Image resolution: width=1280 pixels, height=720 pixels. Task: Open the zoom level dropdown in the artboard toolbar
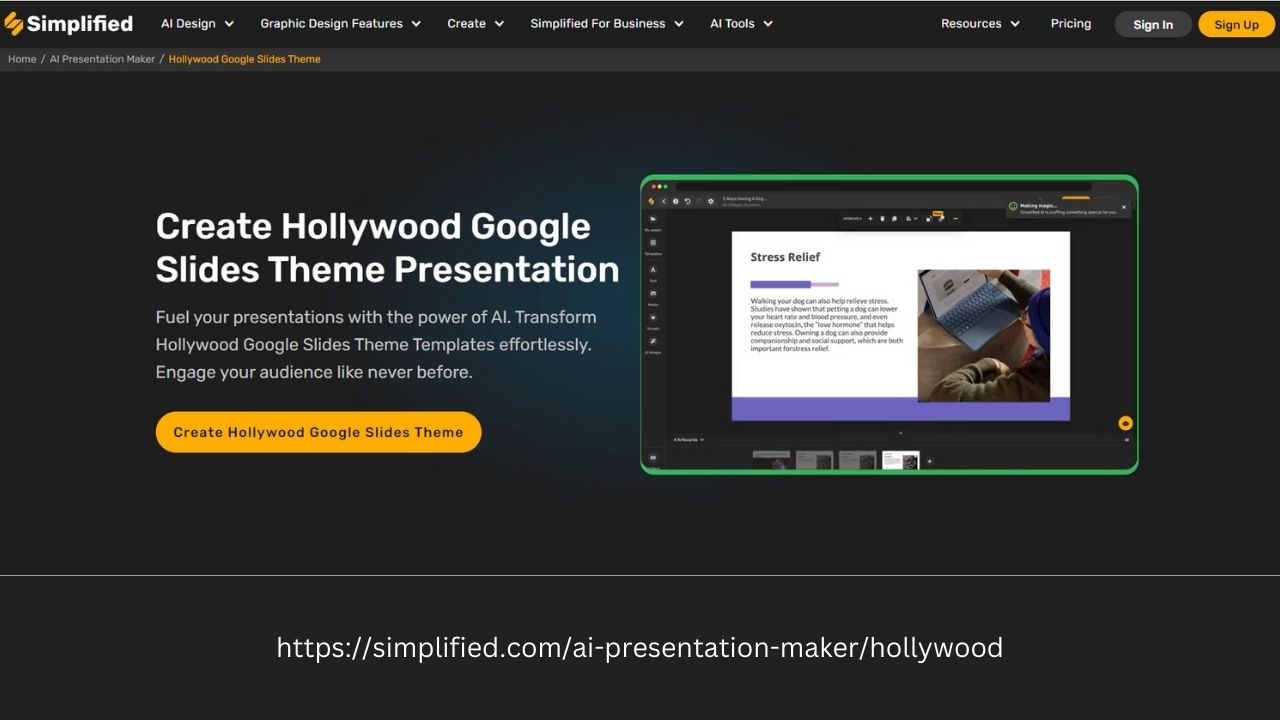click(x=910, y=218)
